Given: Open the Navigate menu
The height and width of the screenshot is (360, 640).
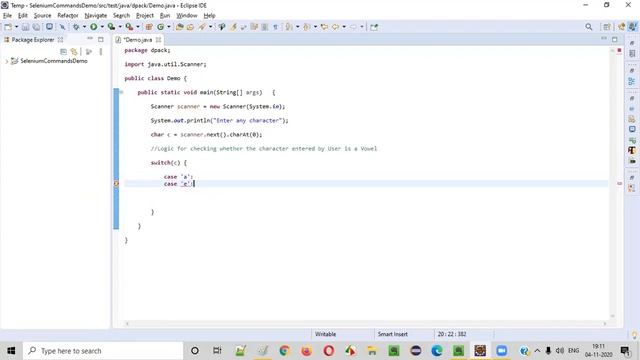Looking at the screenshot, I should [96, 16].
